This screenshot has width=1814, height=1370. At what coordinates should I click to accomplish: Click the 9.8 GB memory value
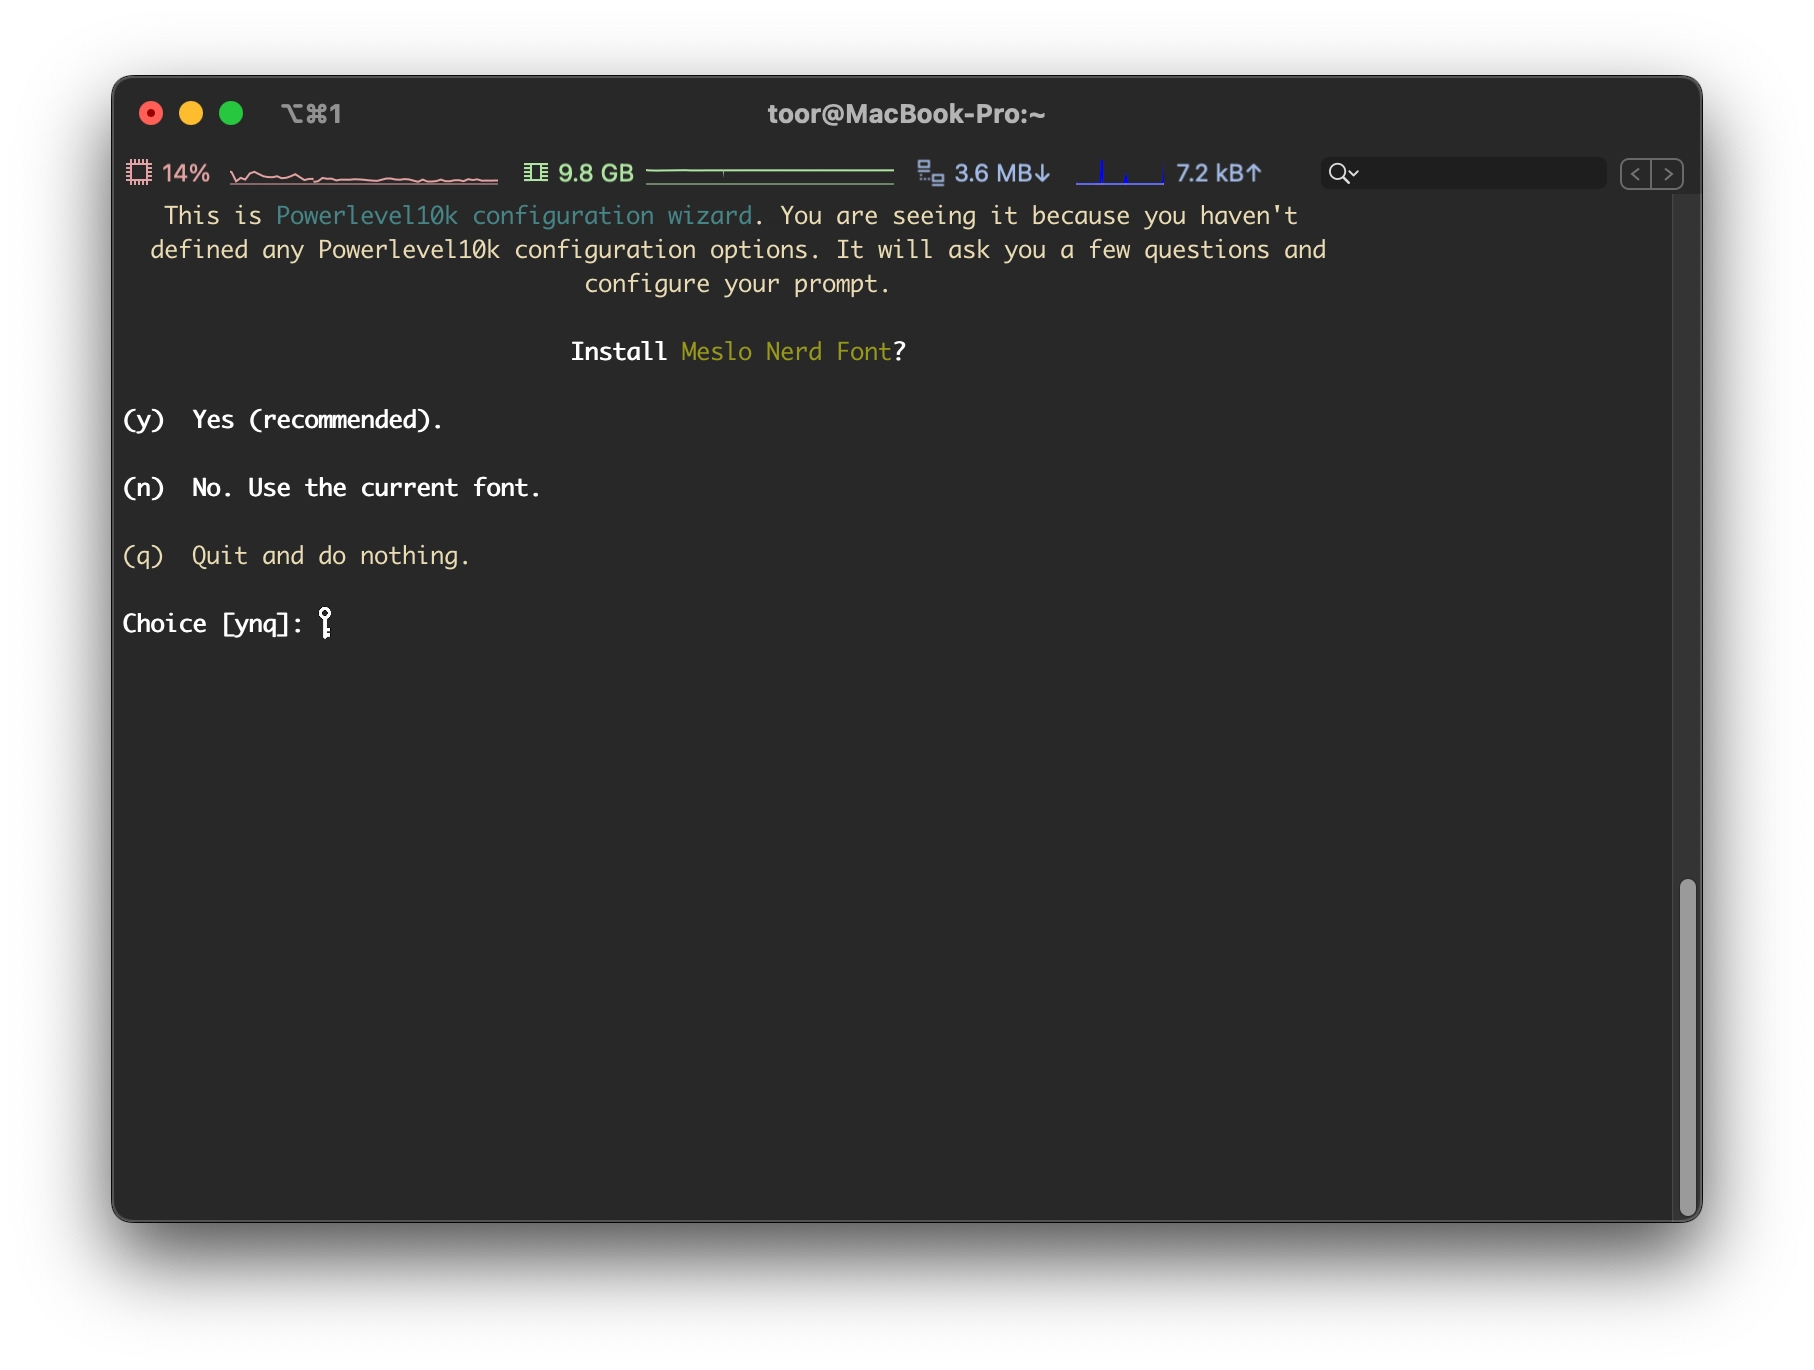tap(596, 173)
